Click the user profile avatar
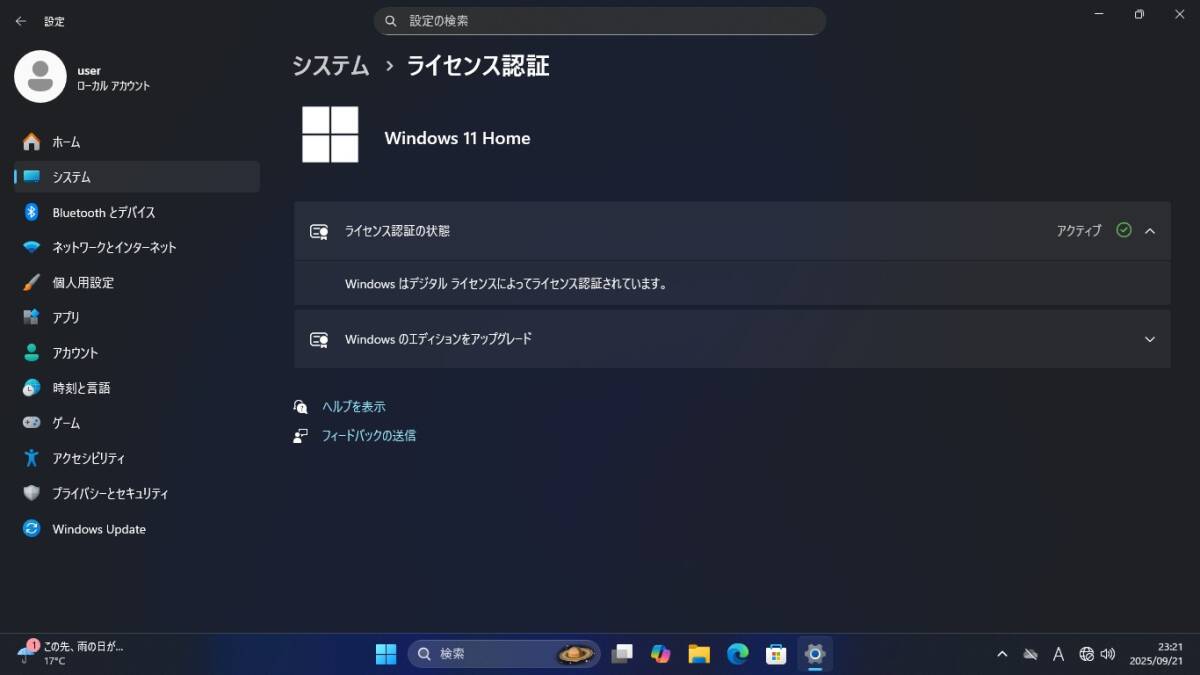The width and height of the screenshot is (1200, 675). [40, 76]
